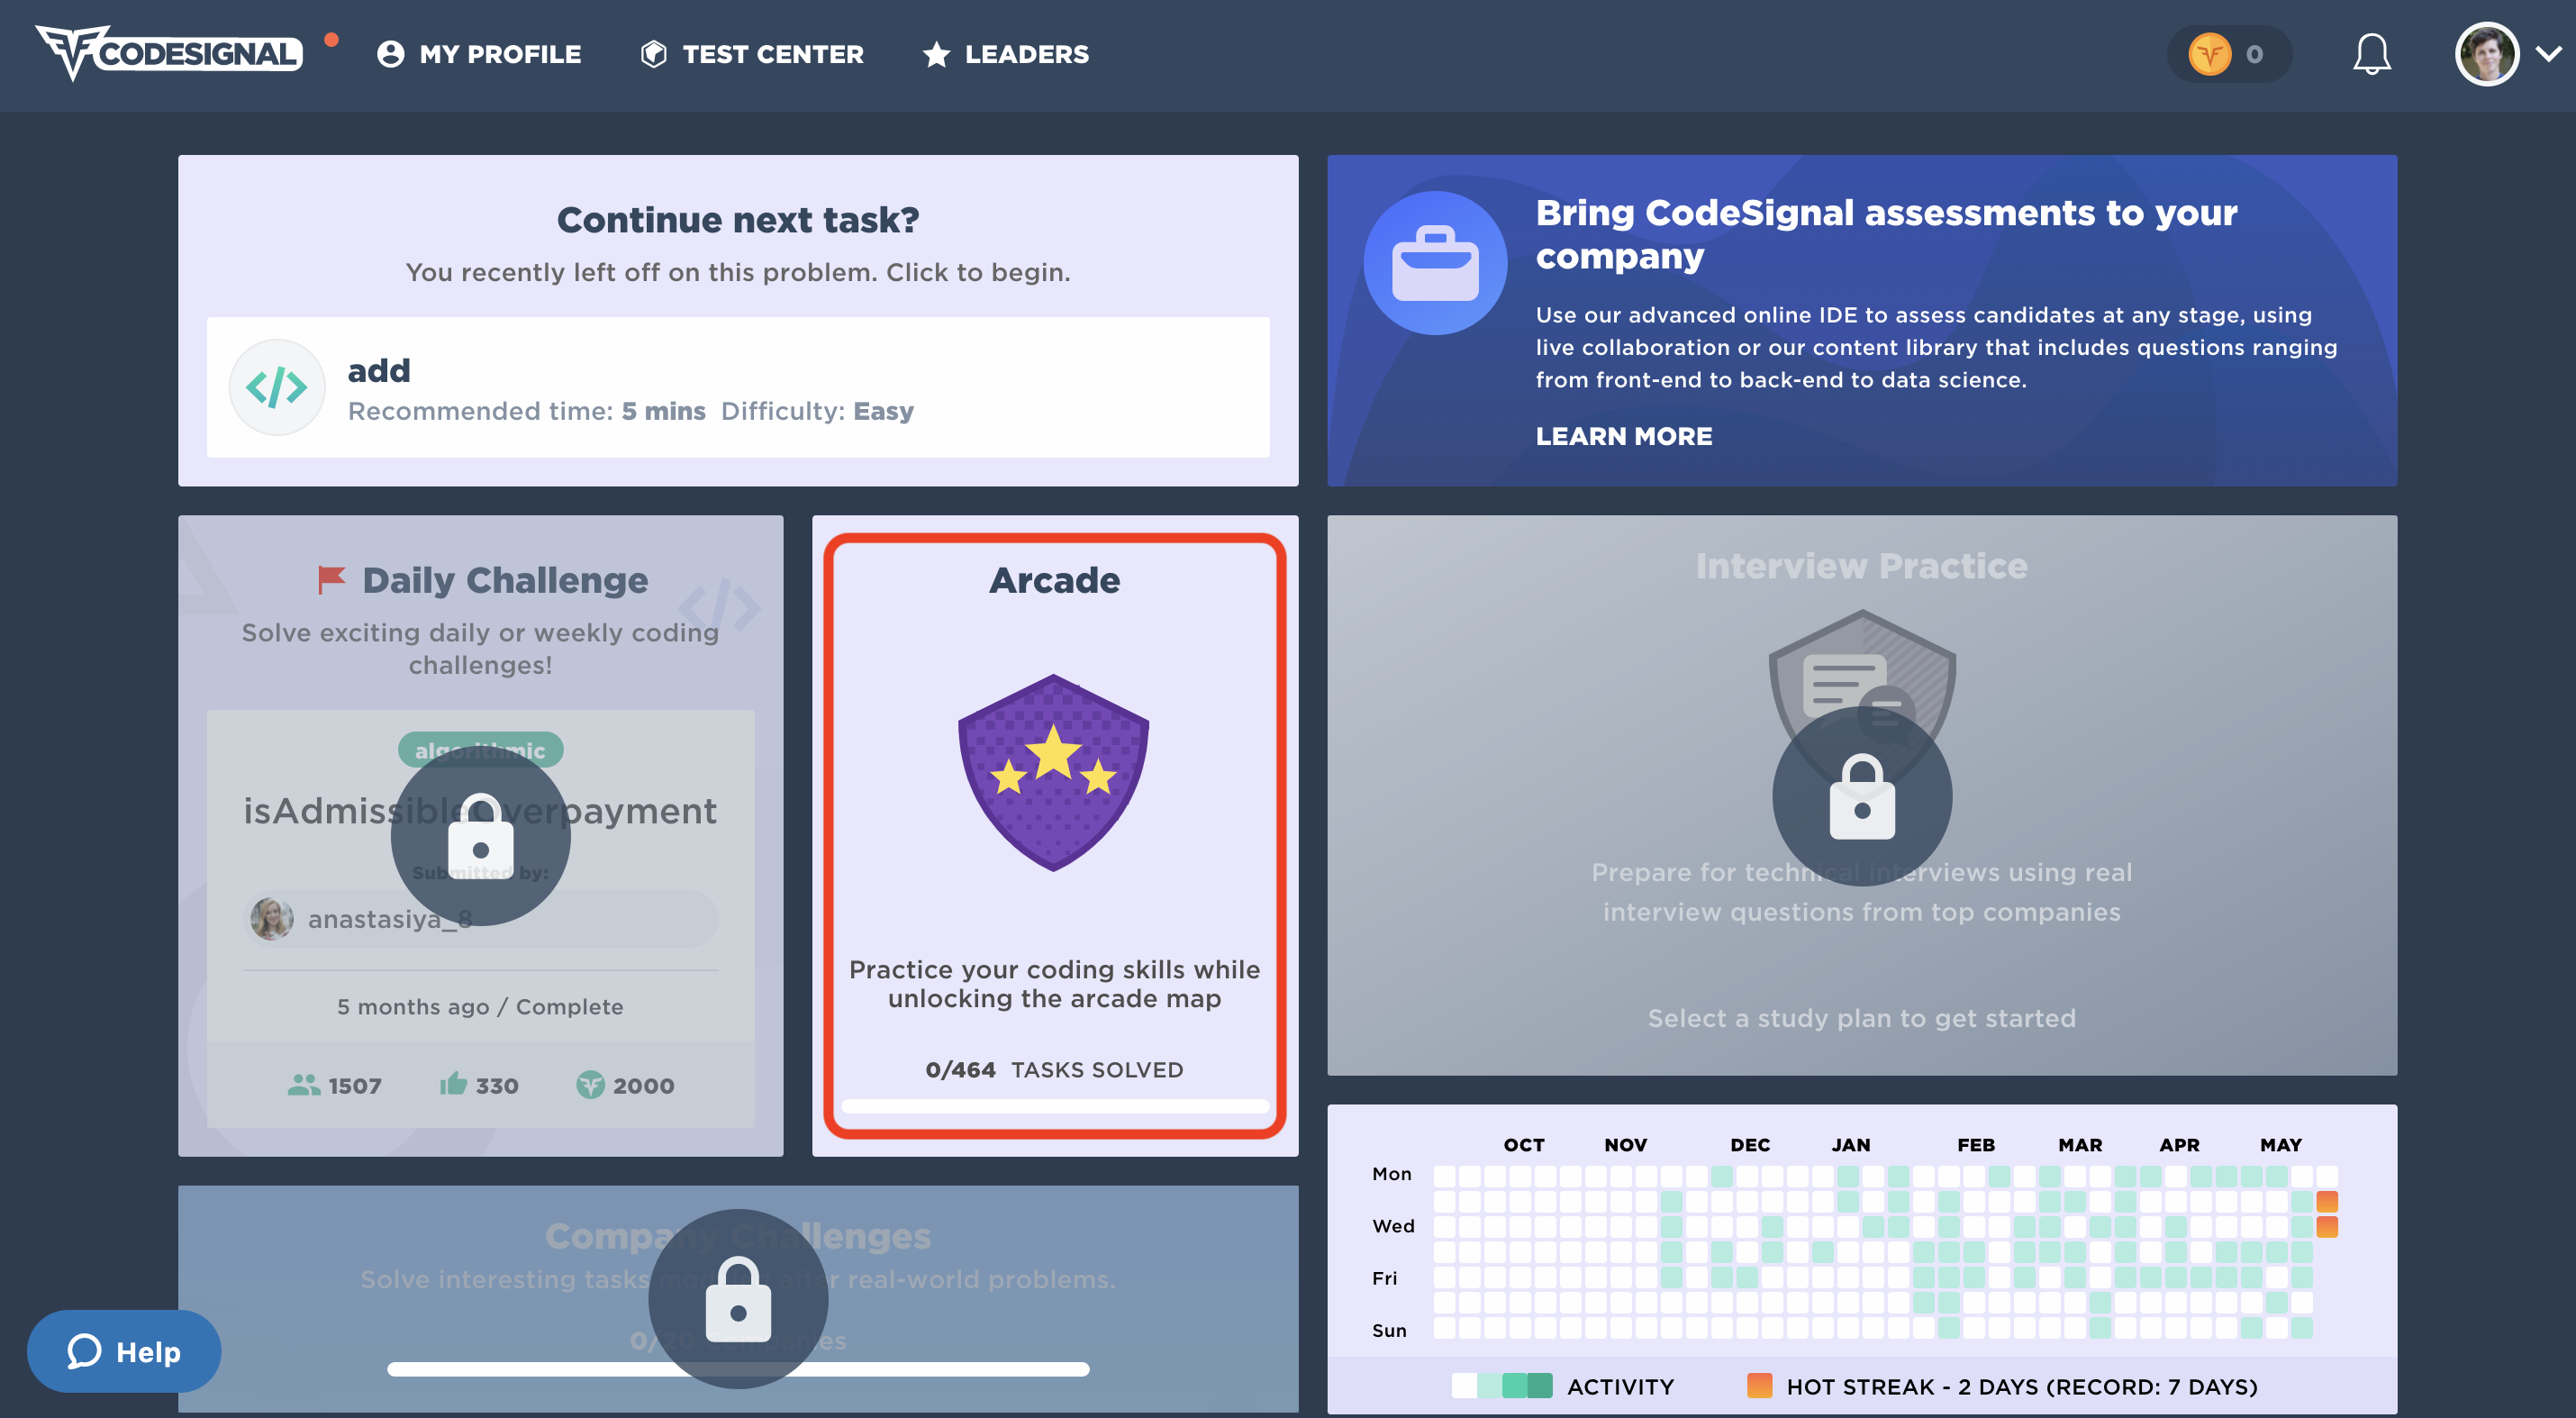This screenshot has width=2576, height=1418.
Task: Click the Arcade purple shield icon
Action: tap(1053, 772)
